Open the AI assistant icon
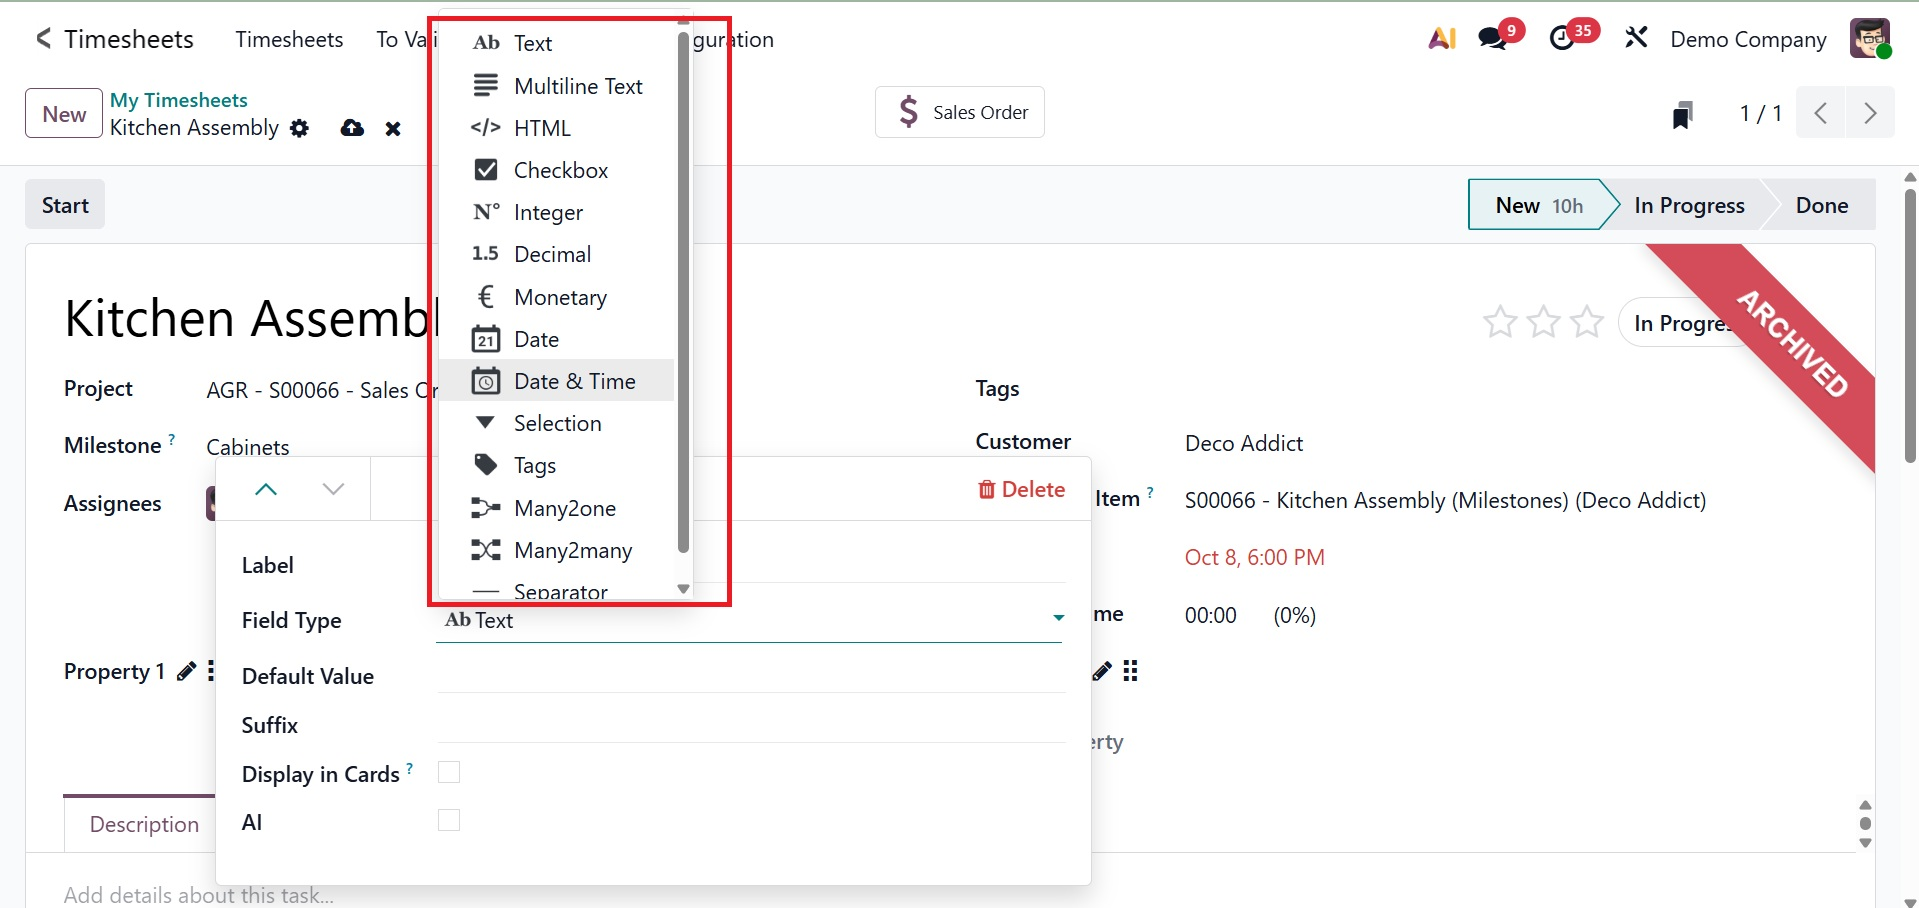The height and width of the screenshot is (908, 1919). click(x=1442, y=39)
